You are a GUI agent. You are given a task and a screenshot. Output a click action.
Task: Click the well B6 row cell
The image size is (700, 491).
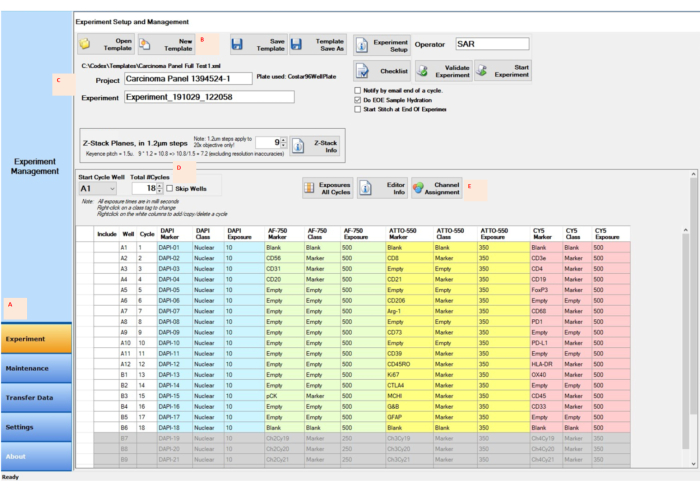(128, 428)
